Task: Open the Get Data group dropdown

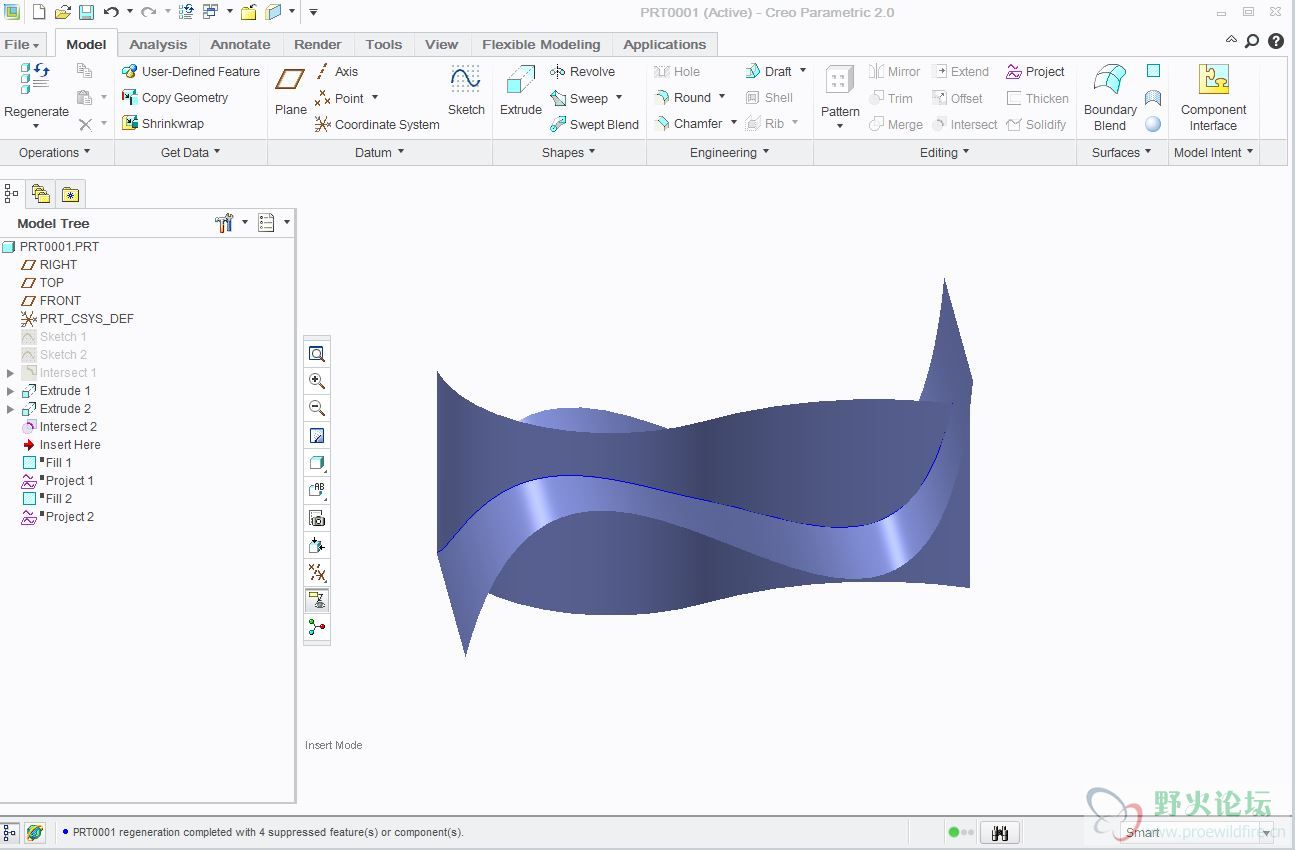Action: (x=191, y=153)
